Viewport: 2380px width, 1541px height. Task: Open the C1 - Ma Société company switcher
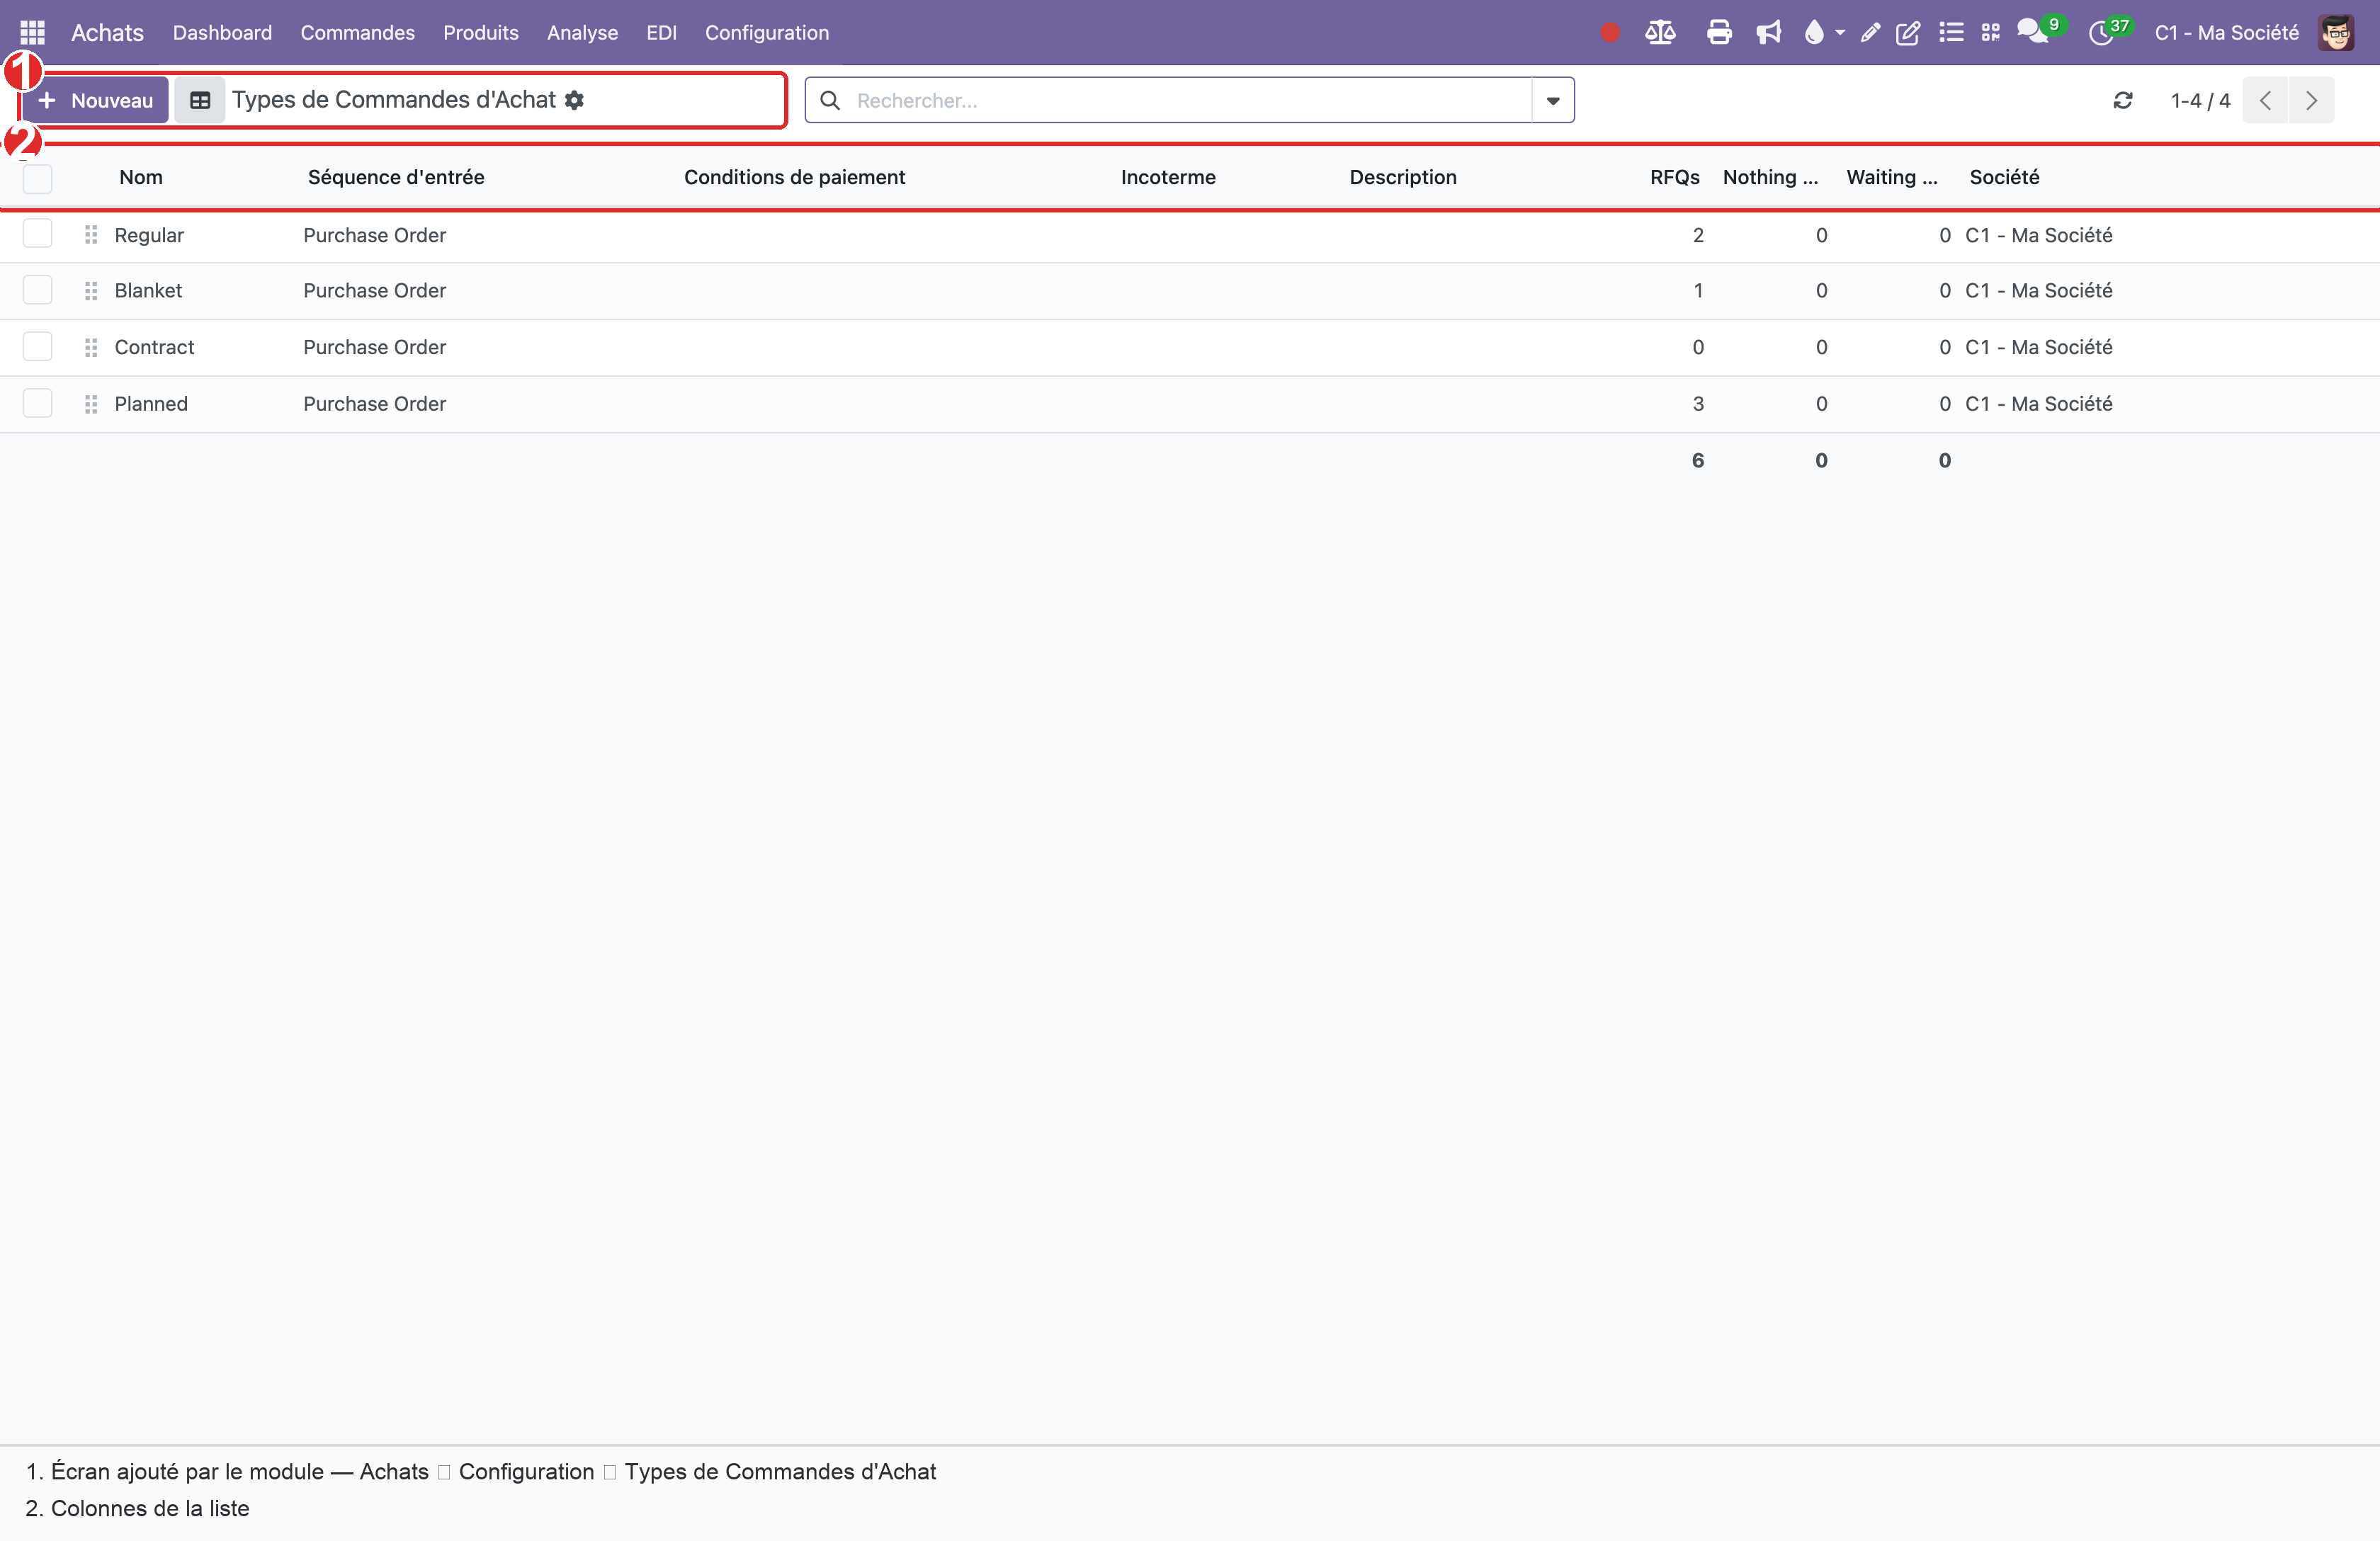coord(2227,33)
